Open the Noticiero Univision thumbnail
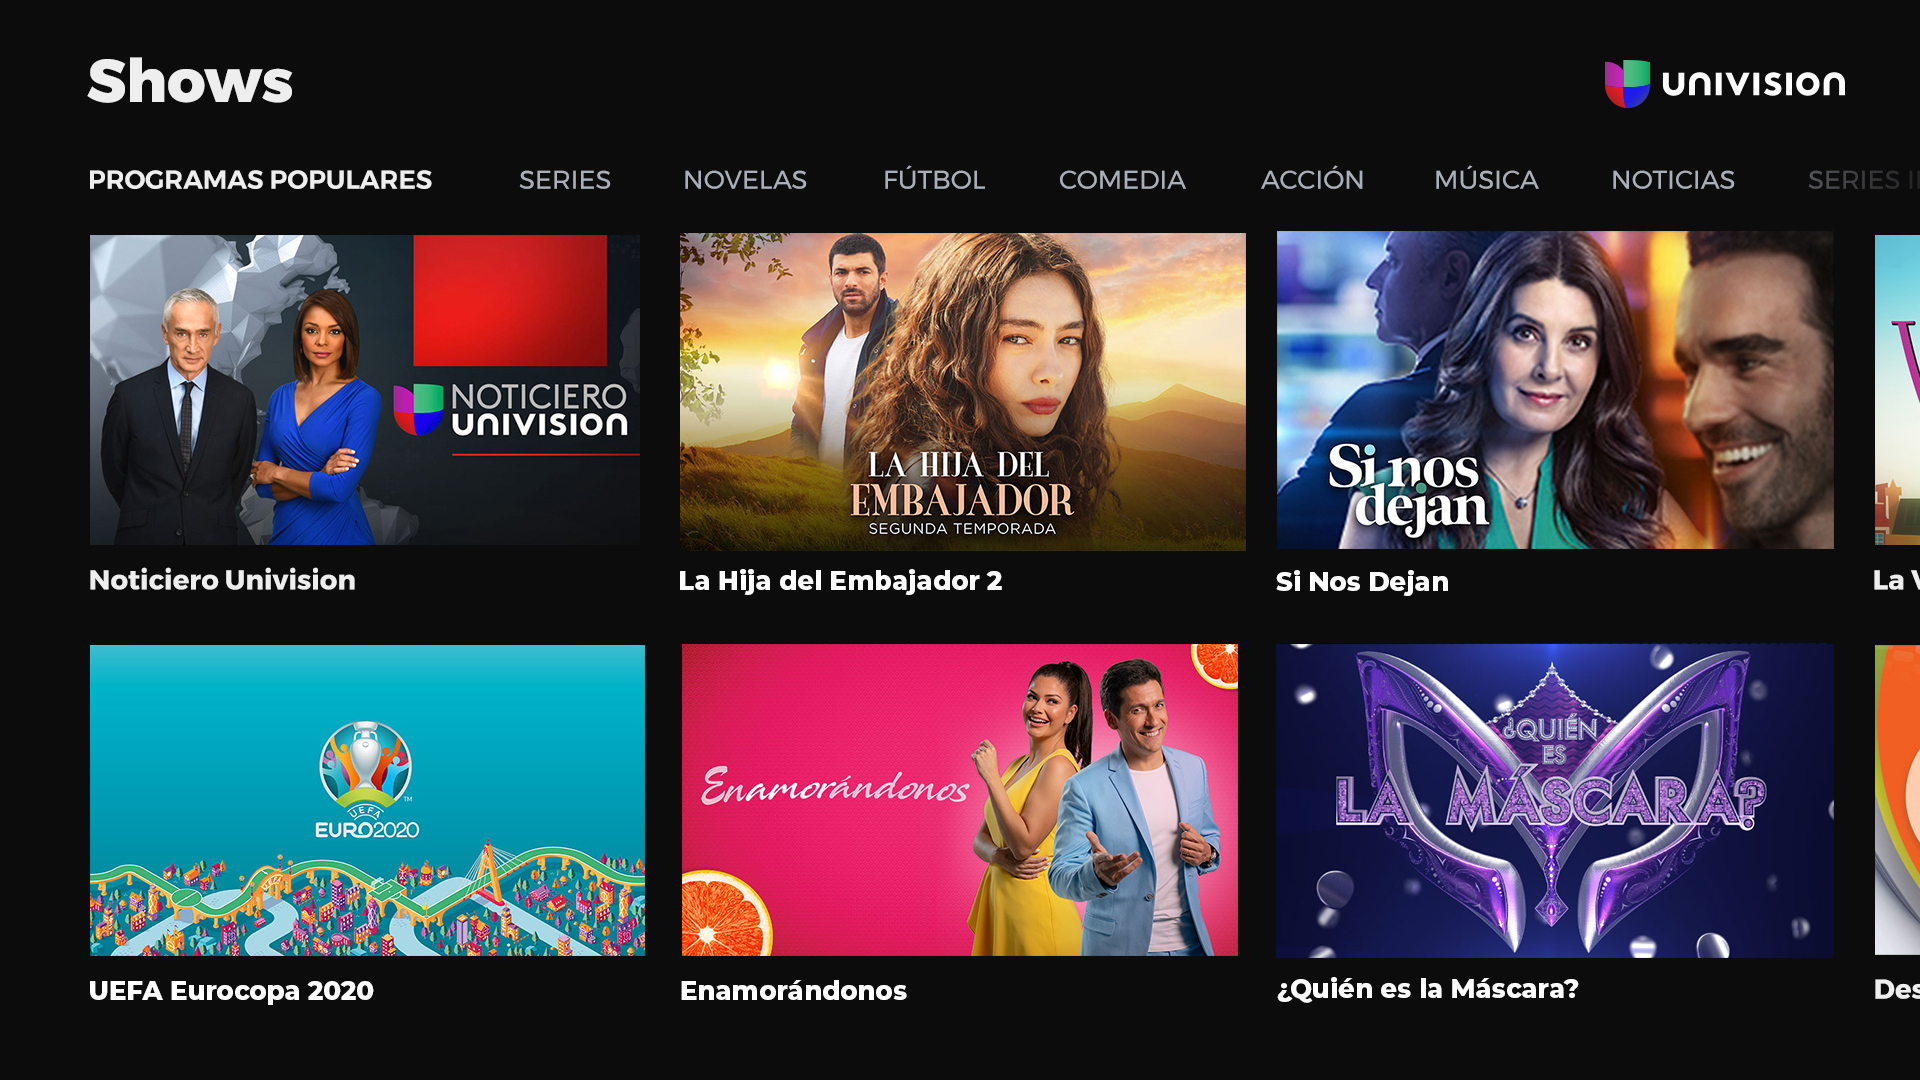 click(x=365, y=390)
